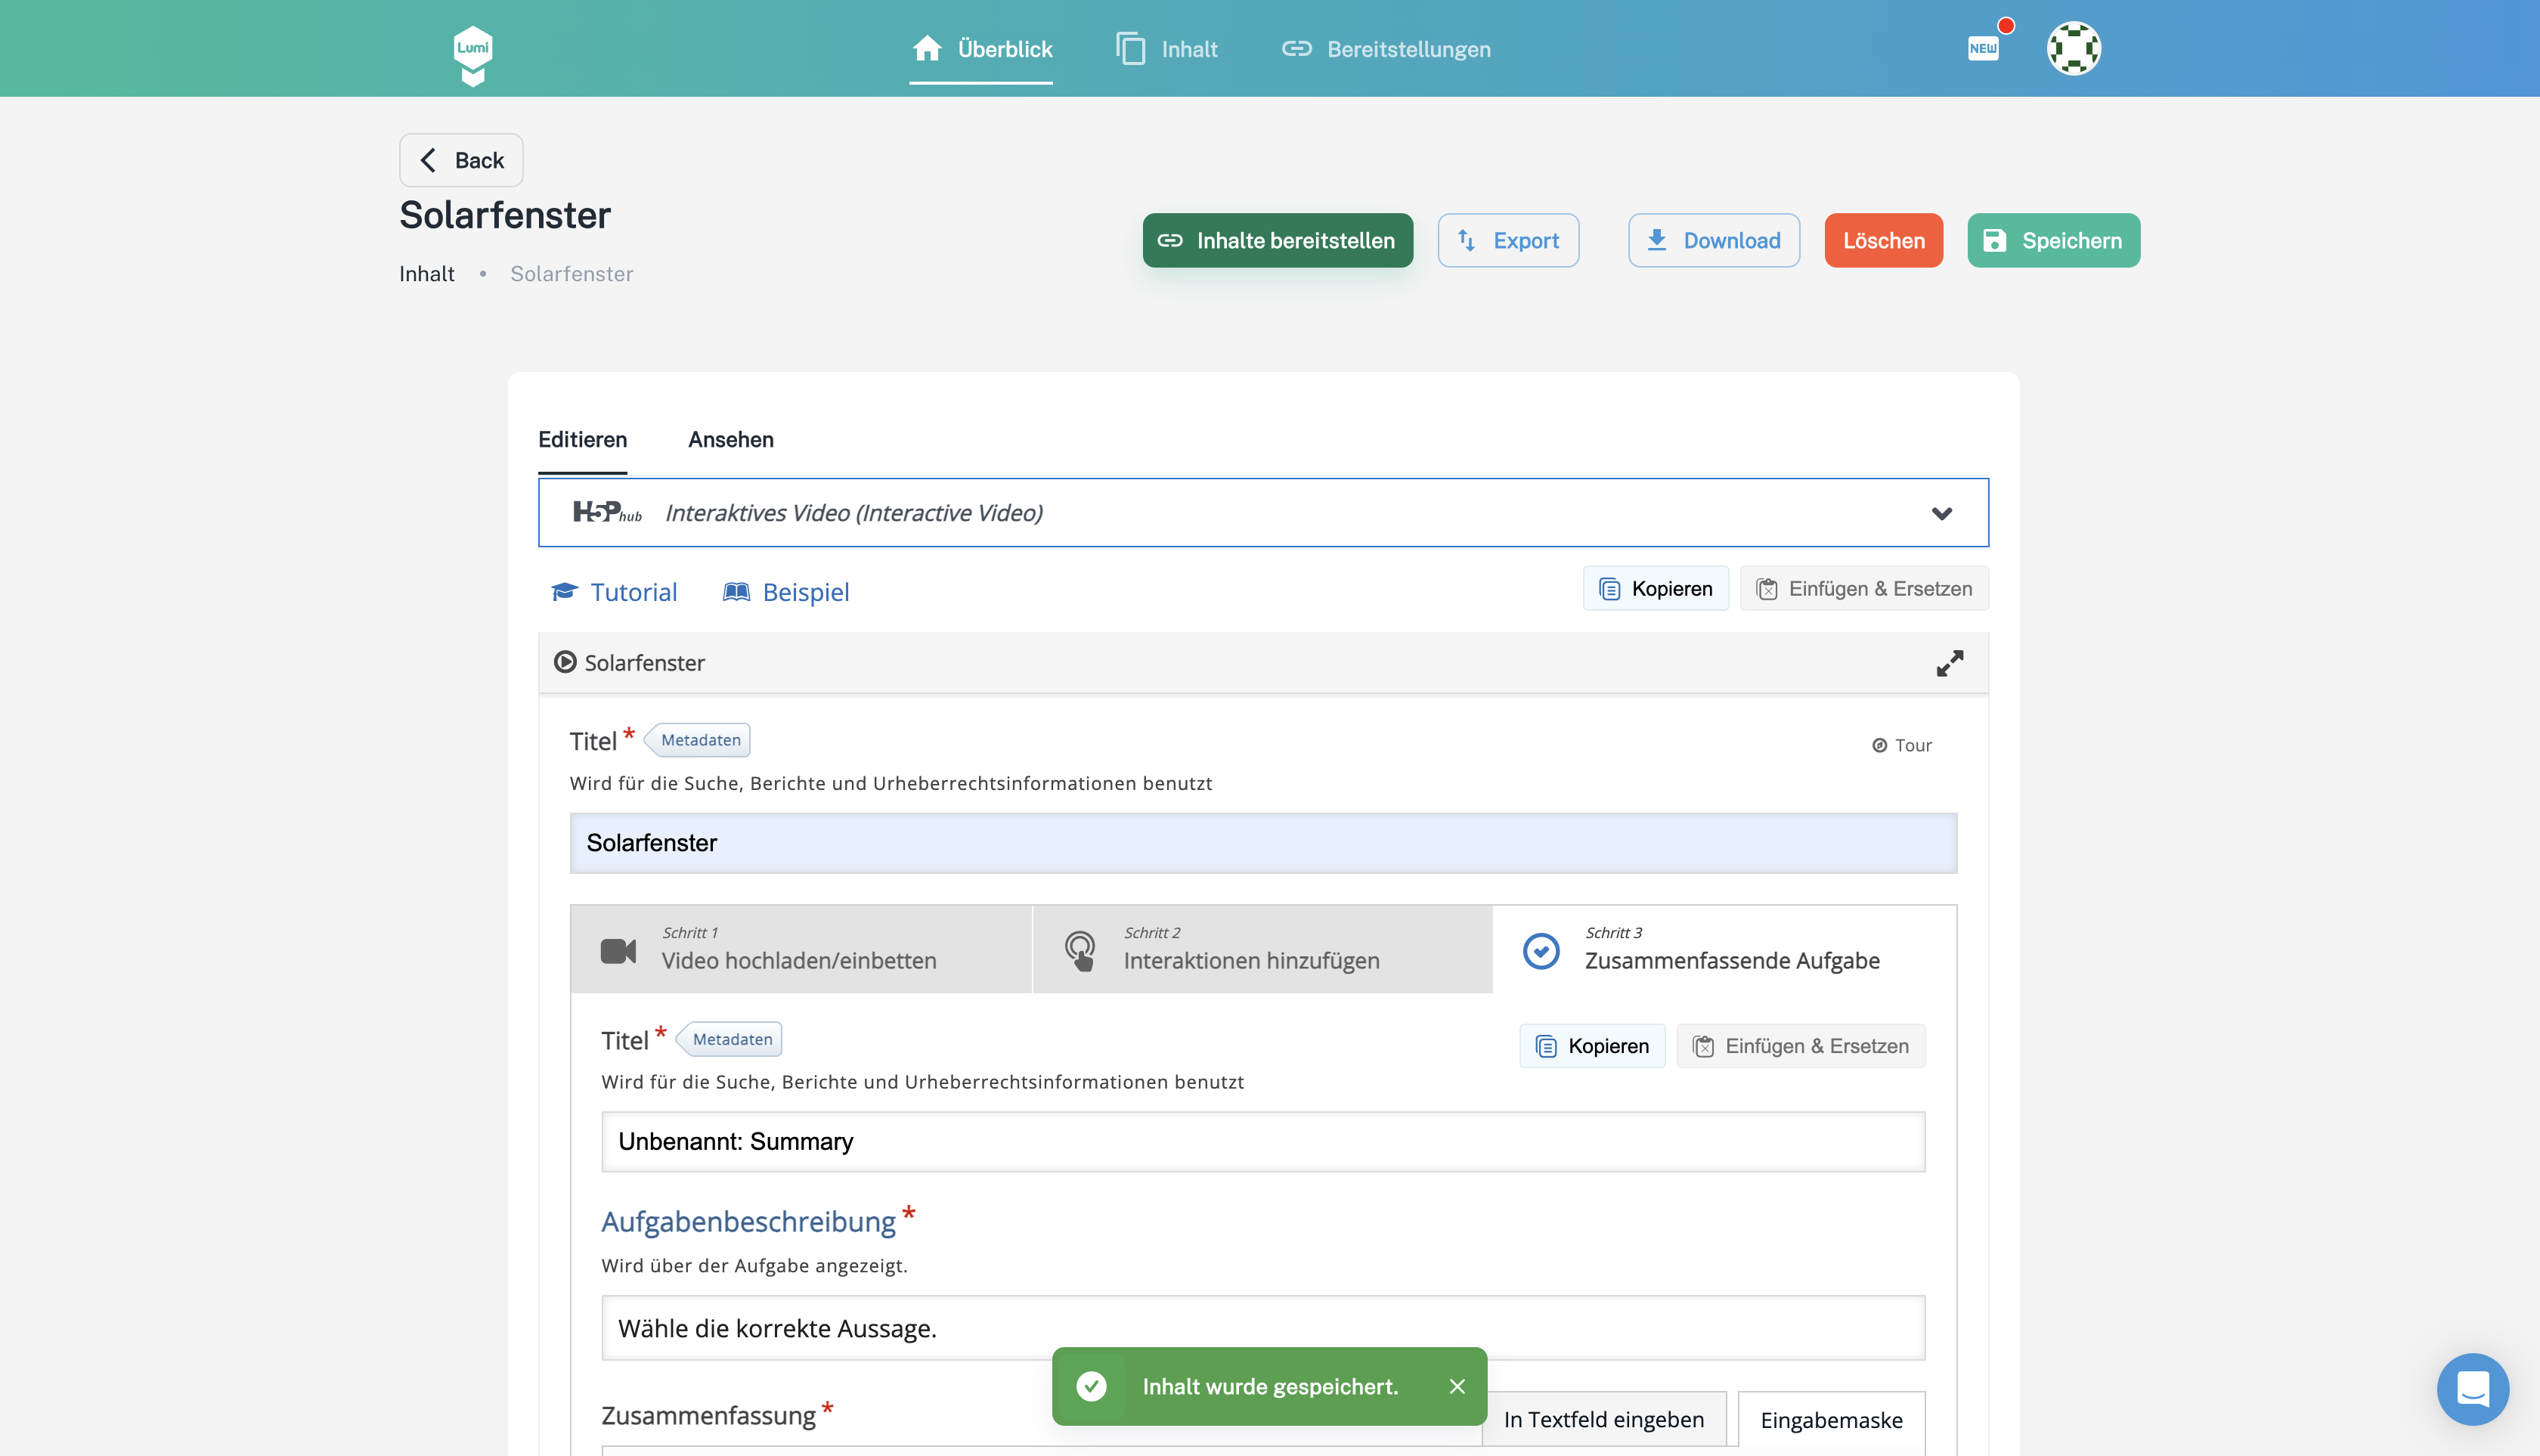Screen dimensions: 2540x1456
Task: Click top Kopieren button near Tutorial
Action: coord(1655,589)
